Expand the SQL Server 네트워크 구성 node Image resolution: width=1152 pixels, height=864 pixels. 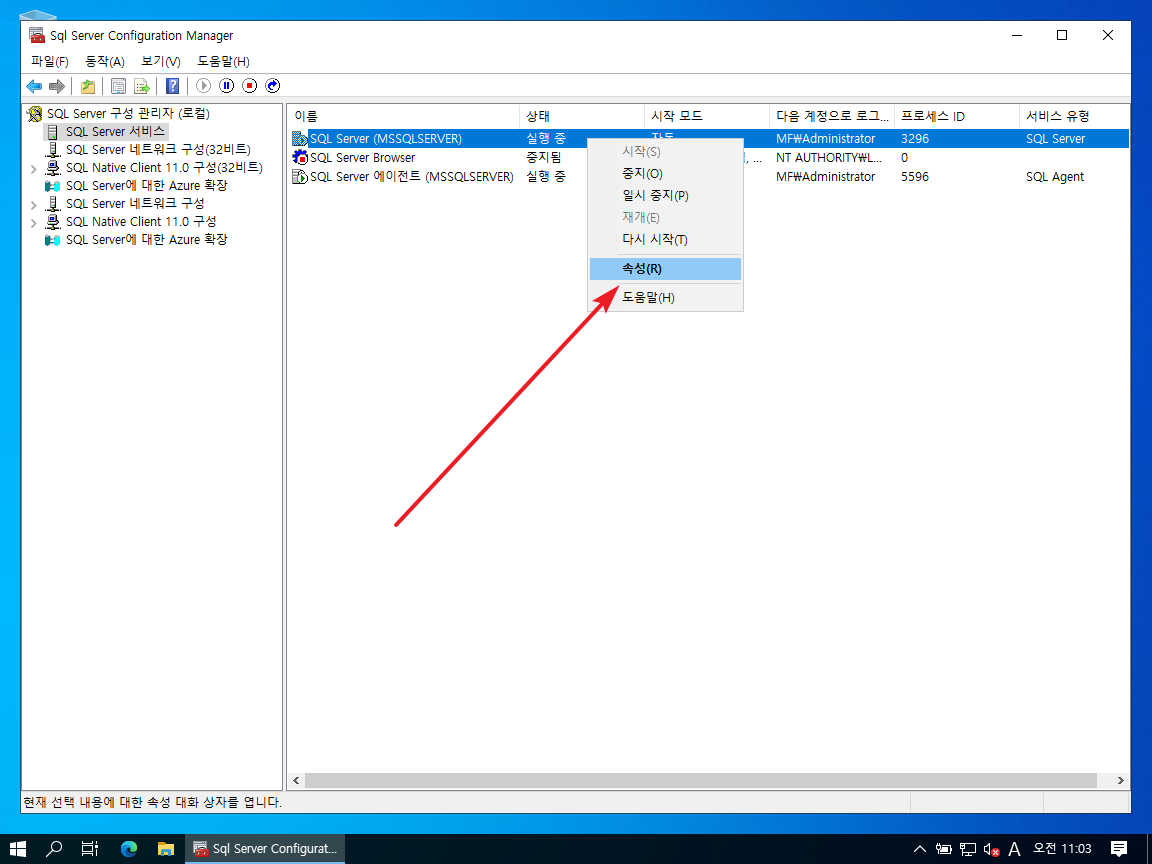tap(35, 204)
